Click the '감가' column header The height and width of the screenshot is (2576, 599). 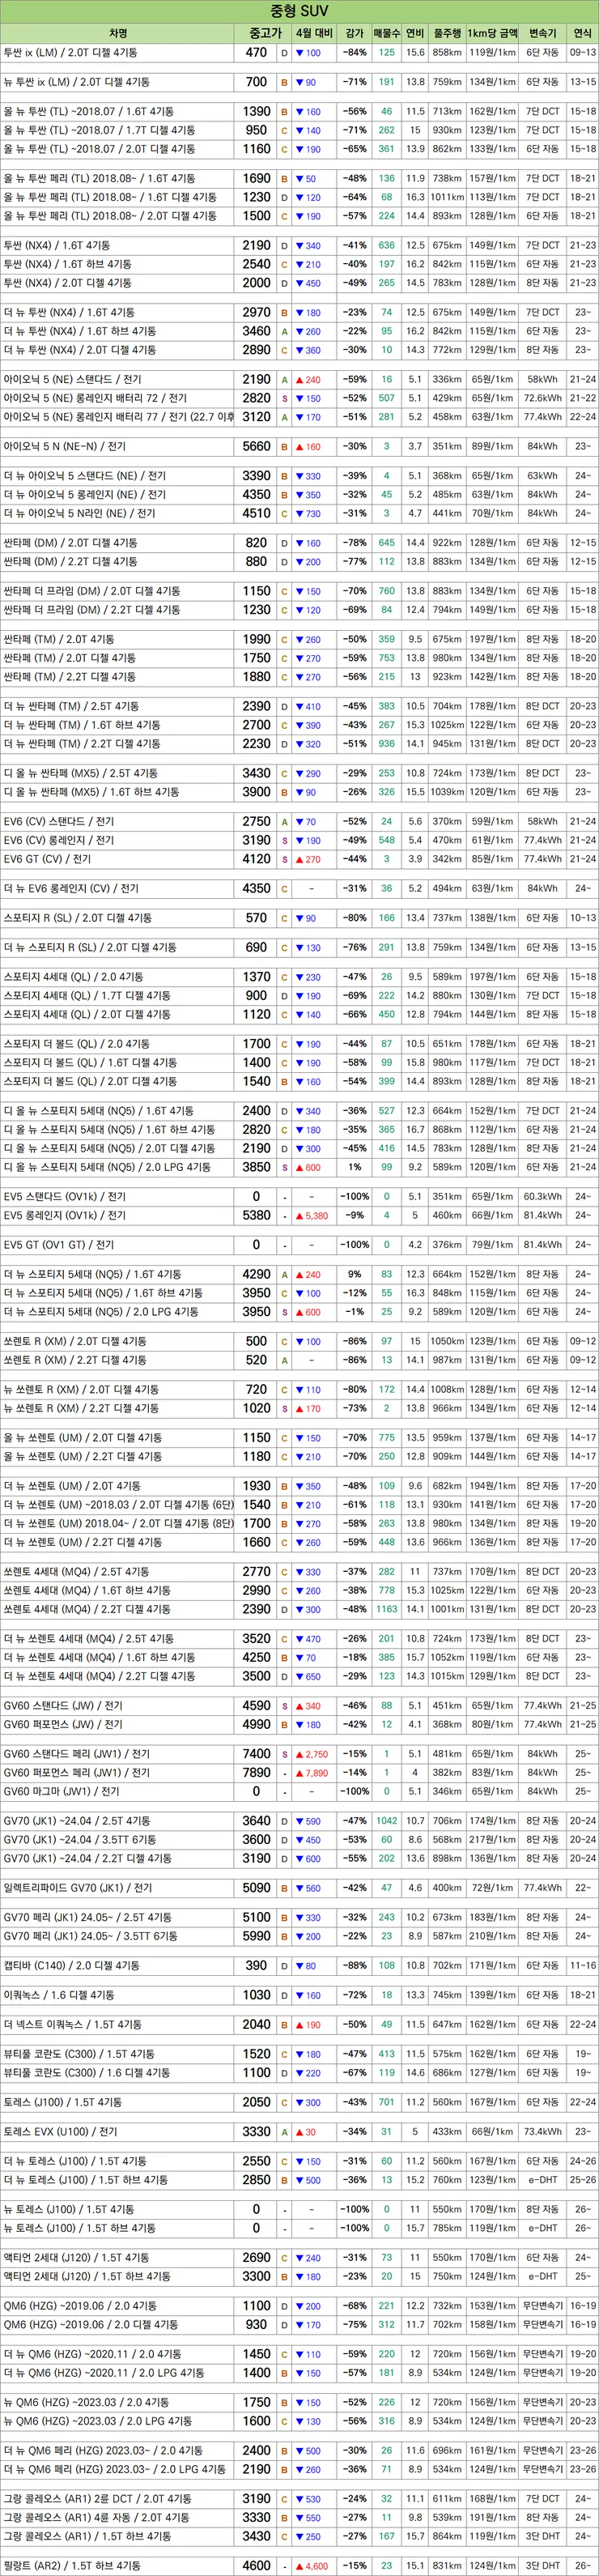click(x=354, y=33)
